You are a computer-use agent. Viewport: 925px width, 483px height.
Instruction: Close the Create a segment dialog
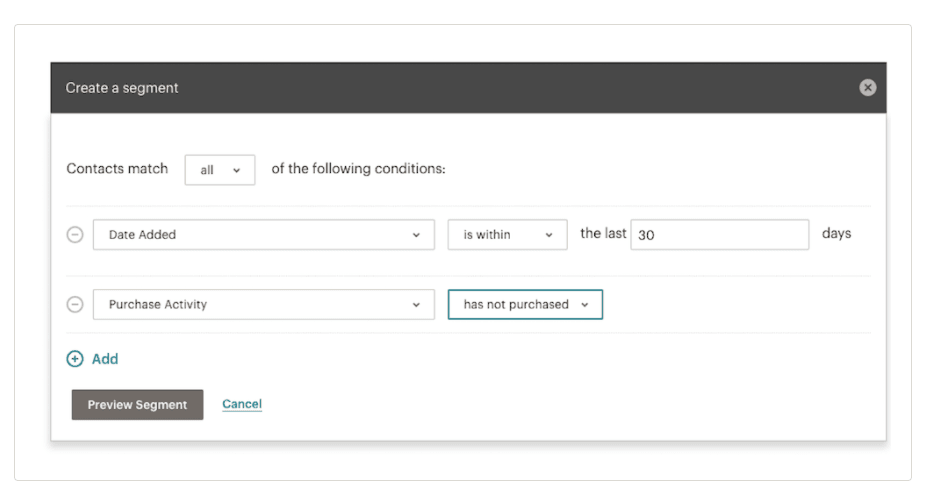867,88
